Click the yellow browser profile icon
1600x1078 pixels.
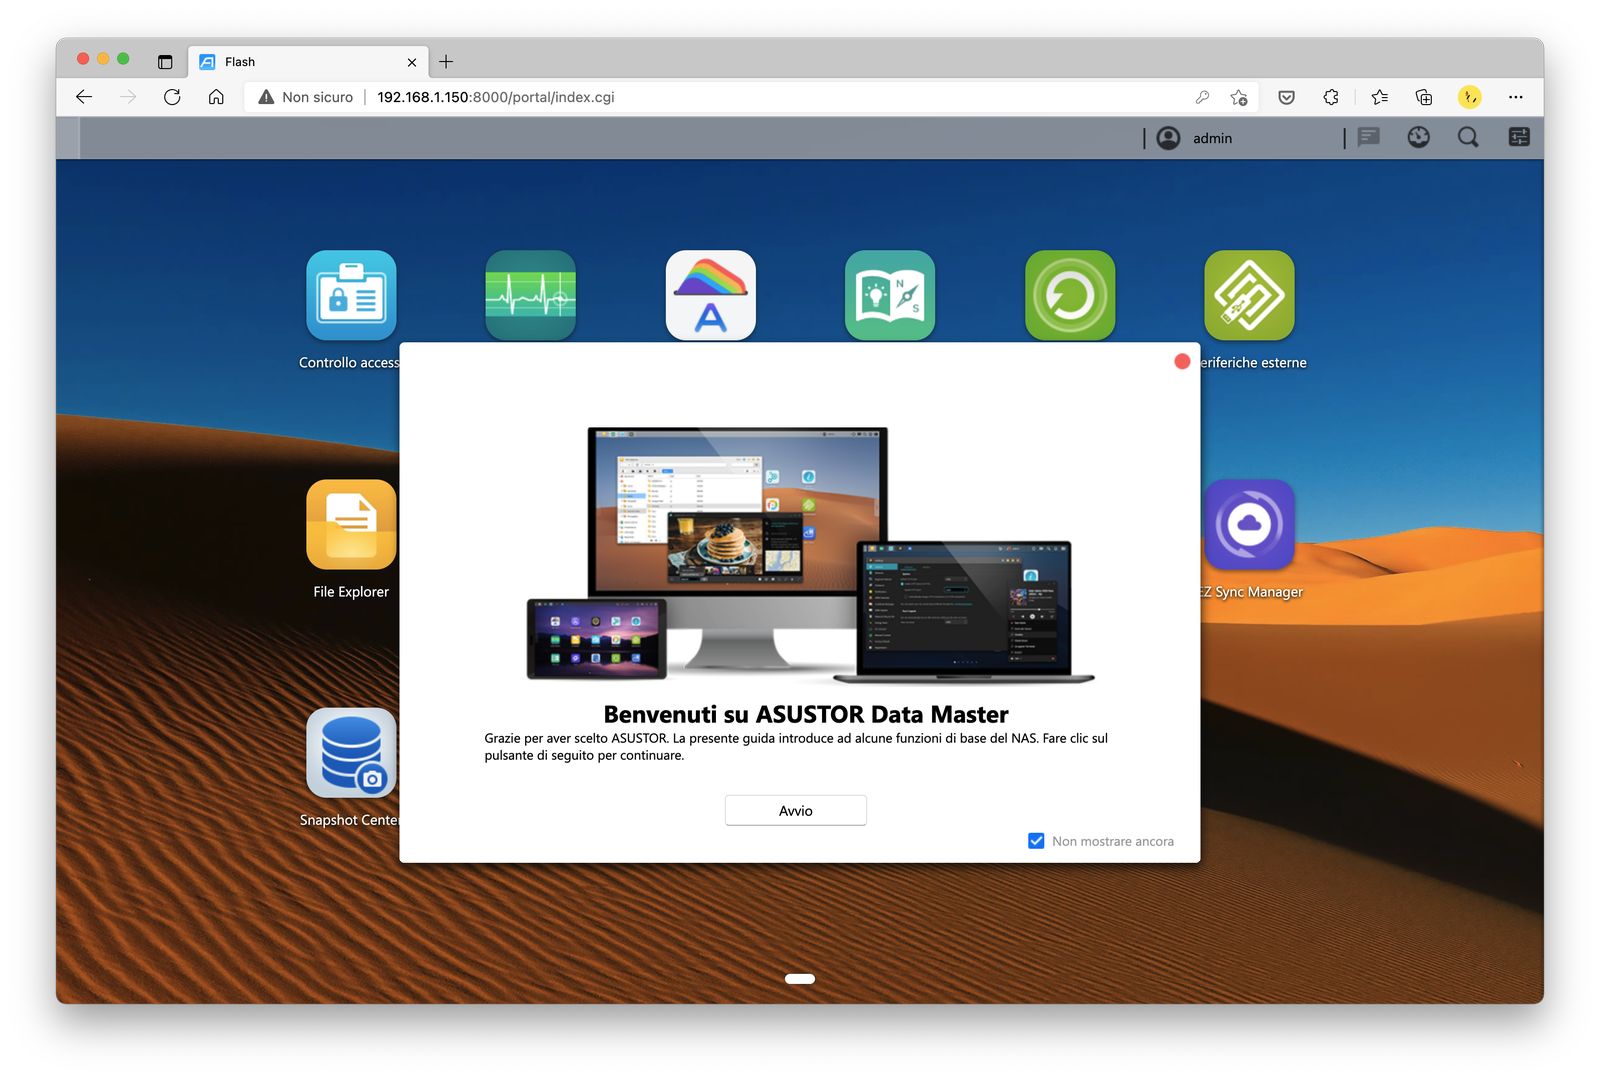(x=1469, y=97)
